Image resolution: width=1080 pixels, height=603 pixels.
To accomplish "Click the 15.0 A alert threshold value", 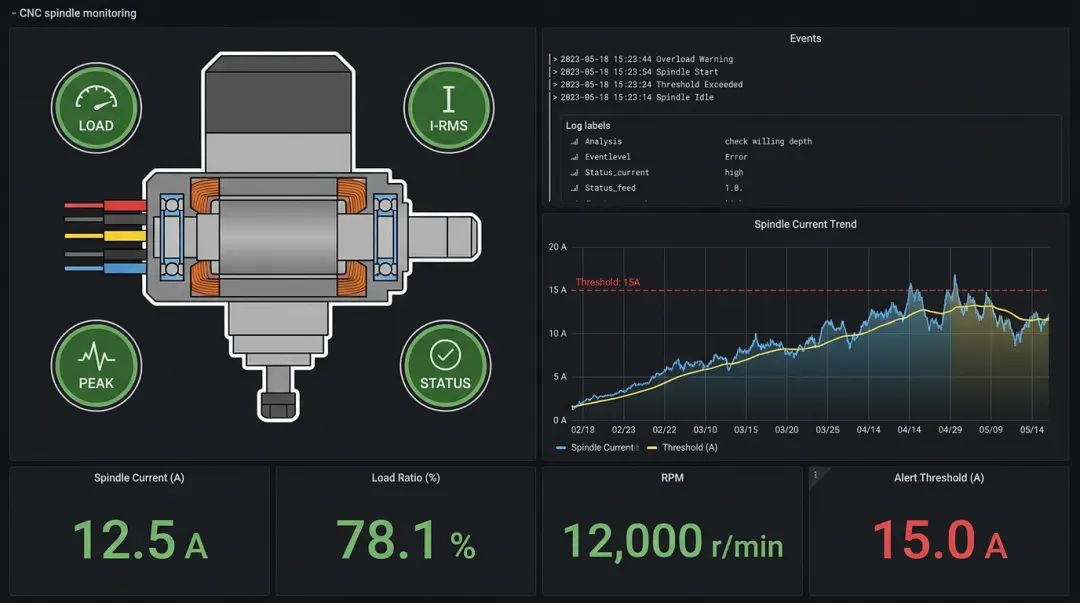I will point(939,540).
